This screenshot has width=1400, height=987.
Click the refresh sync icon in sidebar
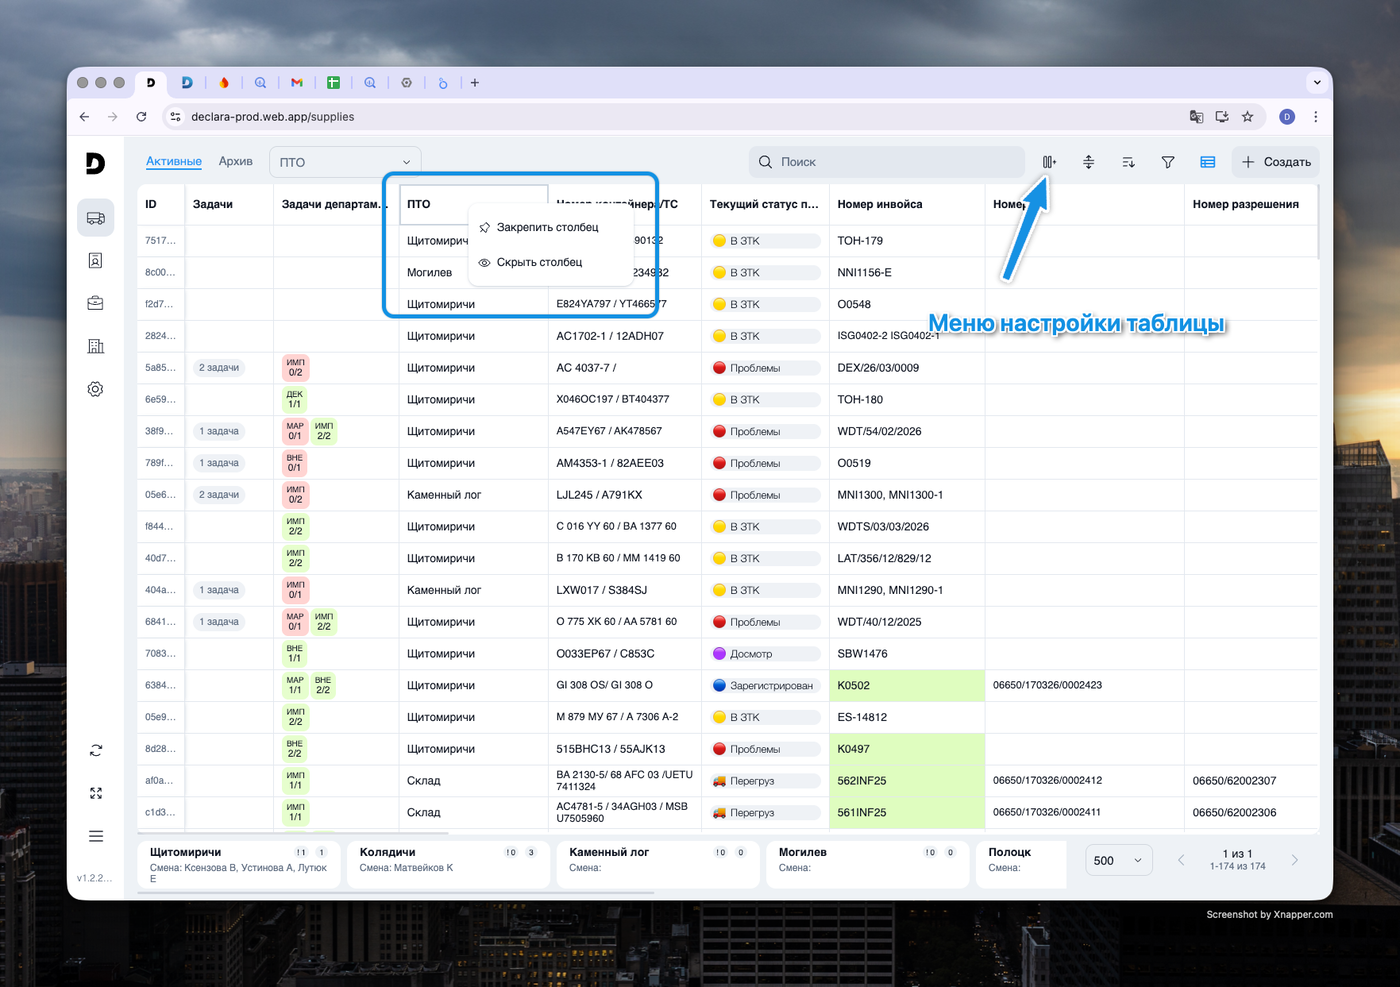96,750
